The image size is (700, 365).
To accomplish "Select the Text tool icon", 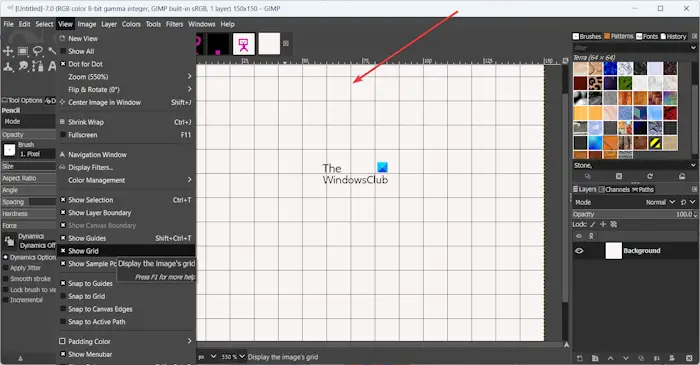I will click(x=52, y=66).
